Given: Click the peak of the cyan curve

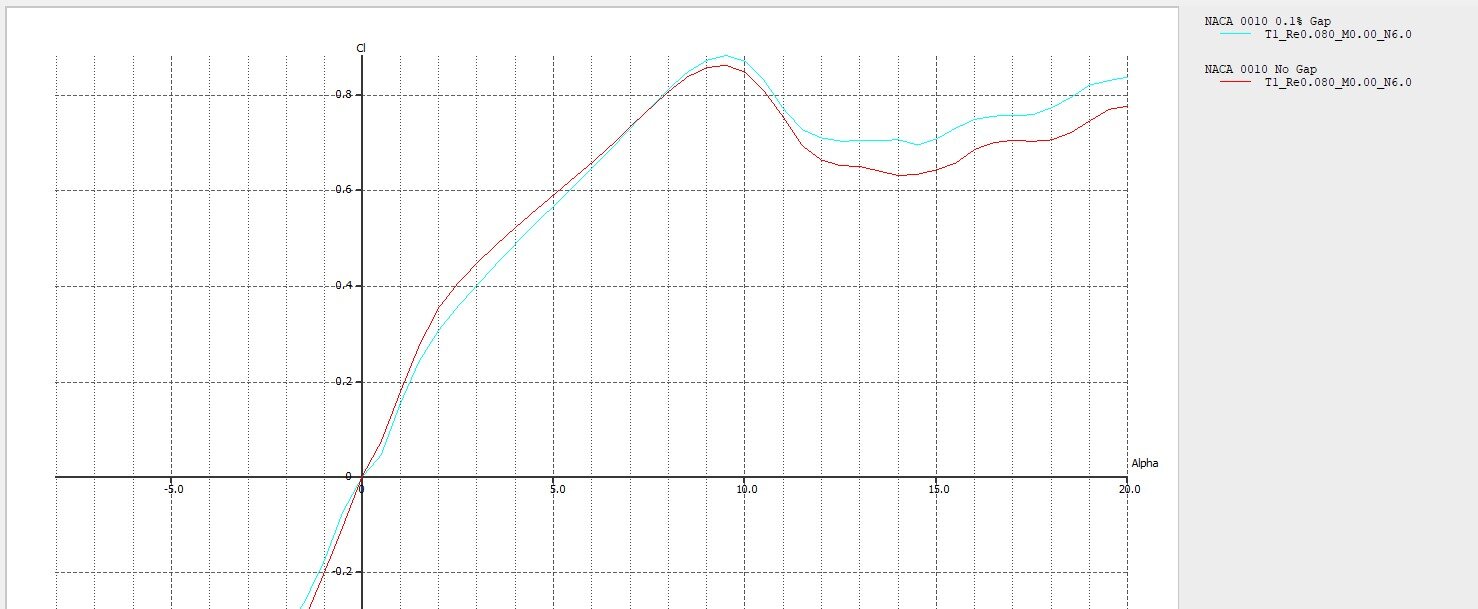Looking at the screenshot, I should tap(727, 56).
